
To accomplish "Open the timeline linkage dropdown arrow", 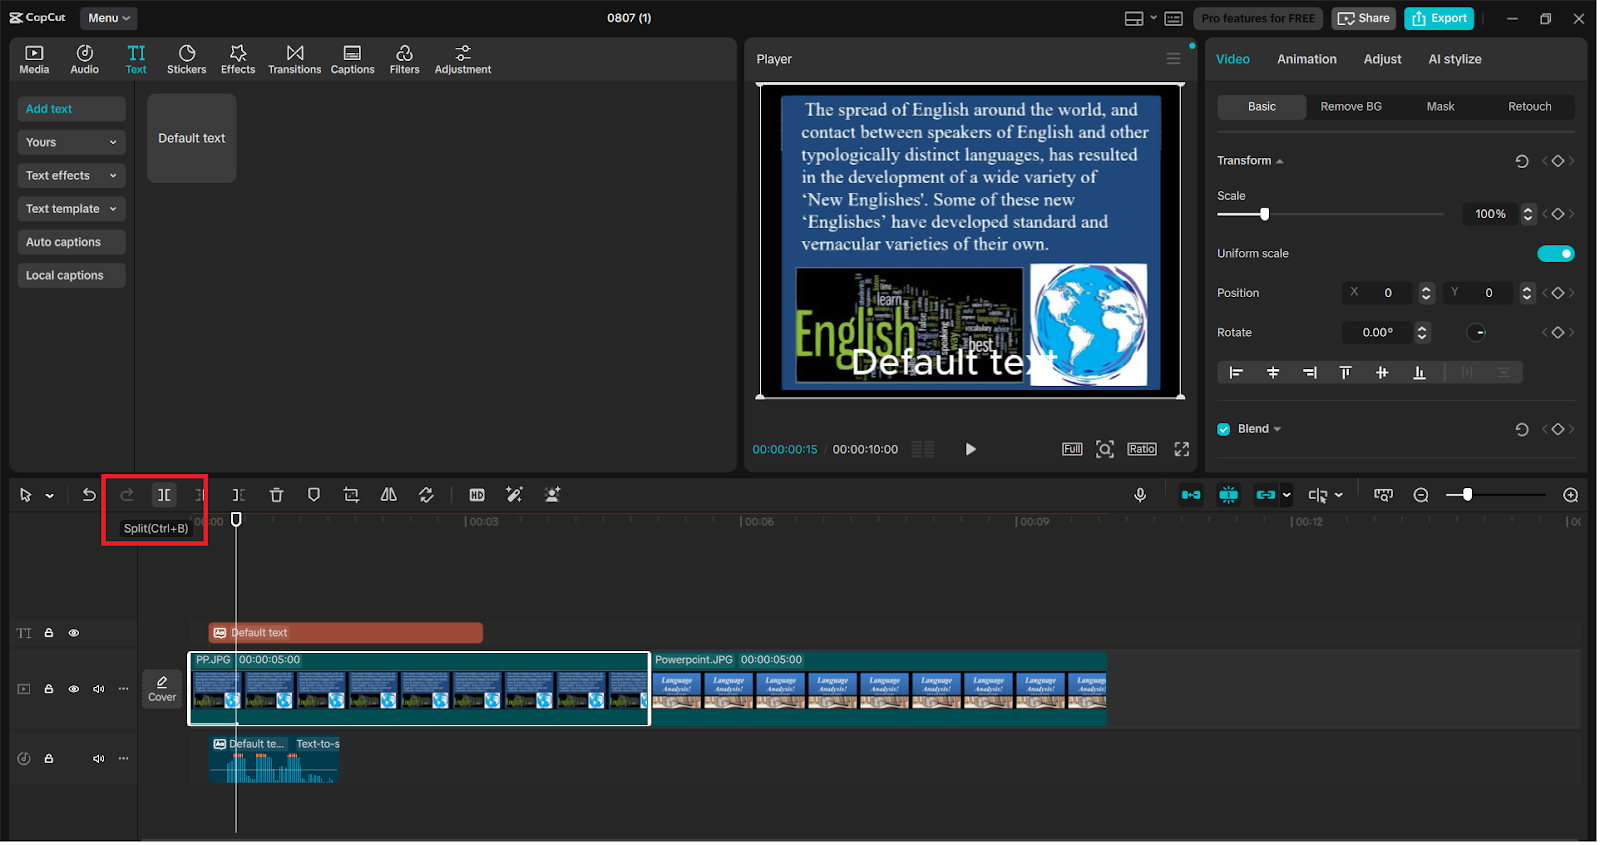I will pyautogui.click(x=1287, y=495).
